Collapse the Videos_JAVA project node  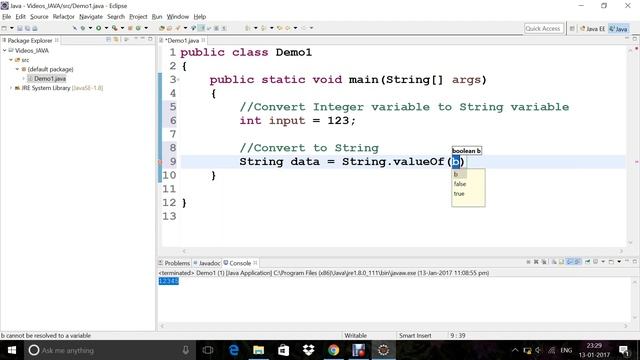[4, 51]
